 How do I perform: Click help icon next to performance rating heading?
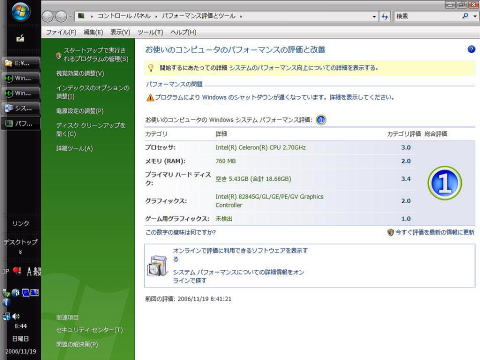click(321, 120)
